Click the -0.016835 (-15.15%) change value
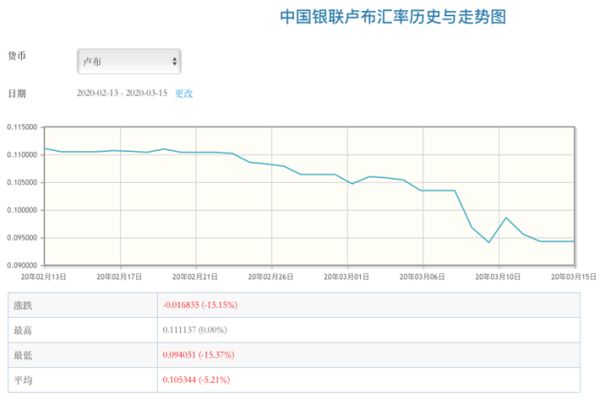600x399 pixels. tap(200, 305)
